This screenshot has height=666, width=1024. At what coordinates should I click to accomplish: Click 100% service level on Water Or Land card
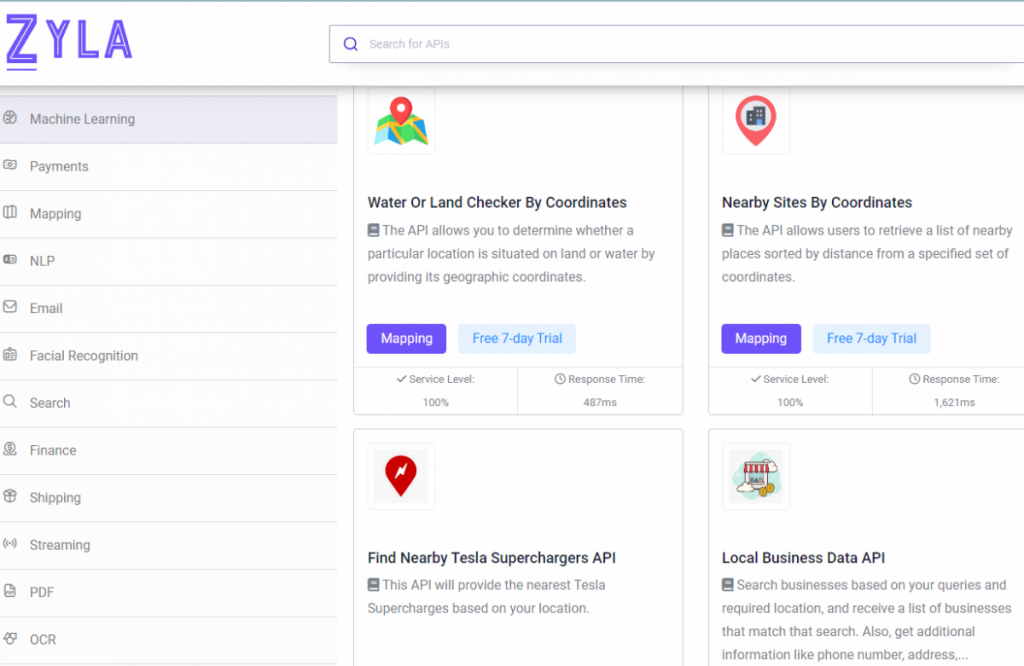tap(436, 402)
